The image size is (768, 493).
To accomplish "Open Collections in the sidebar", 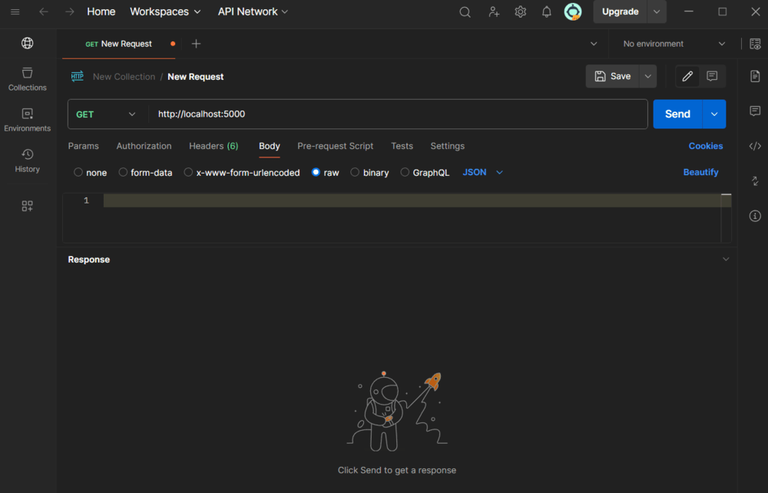I will [27, 79].
